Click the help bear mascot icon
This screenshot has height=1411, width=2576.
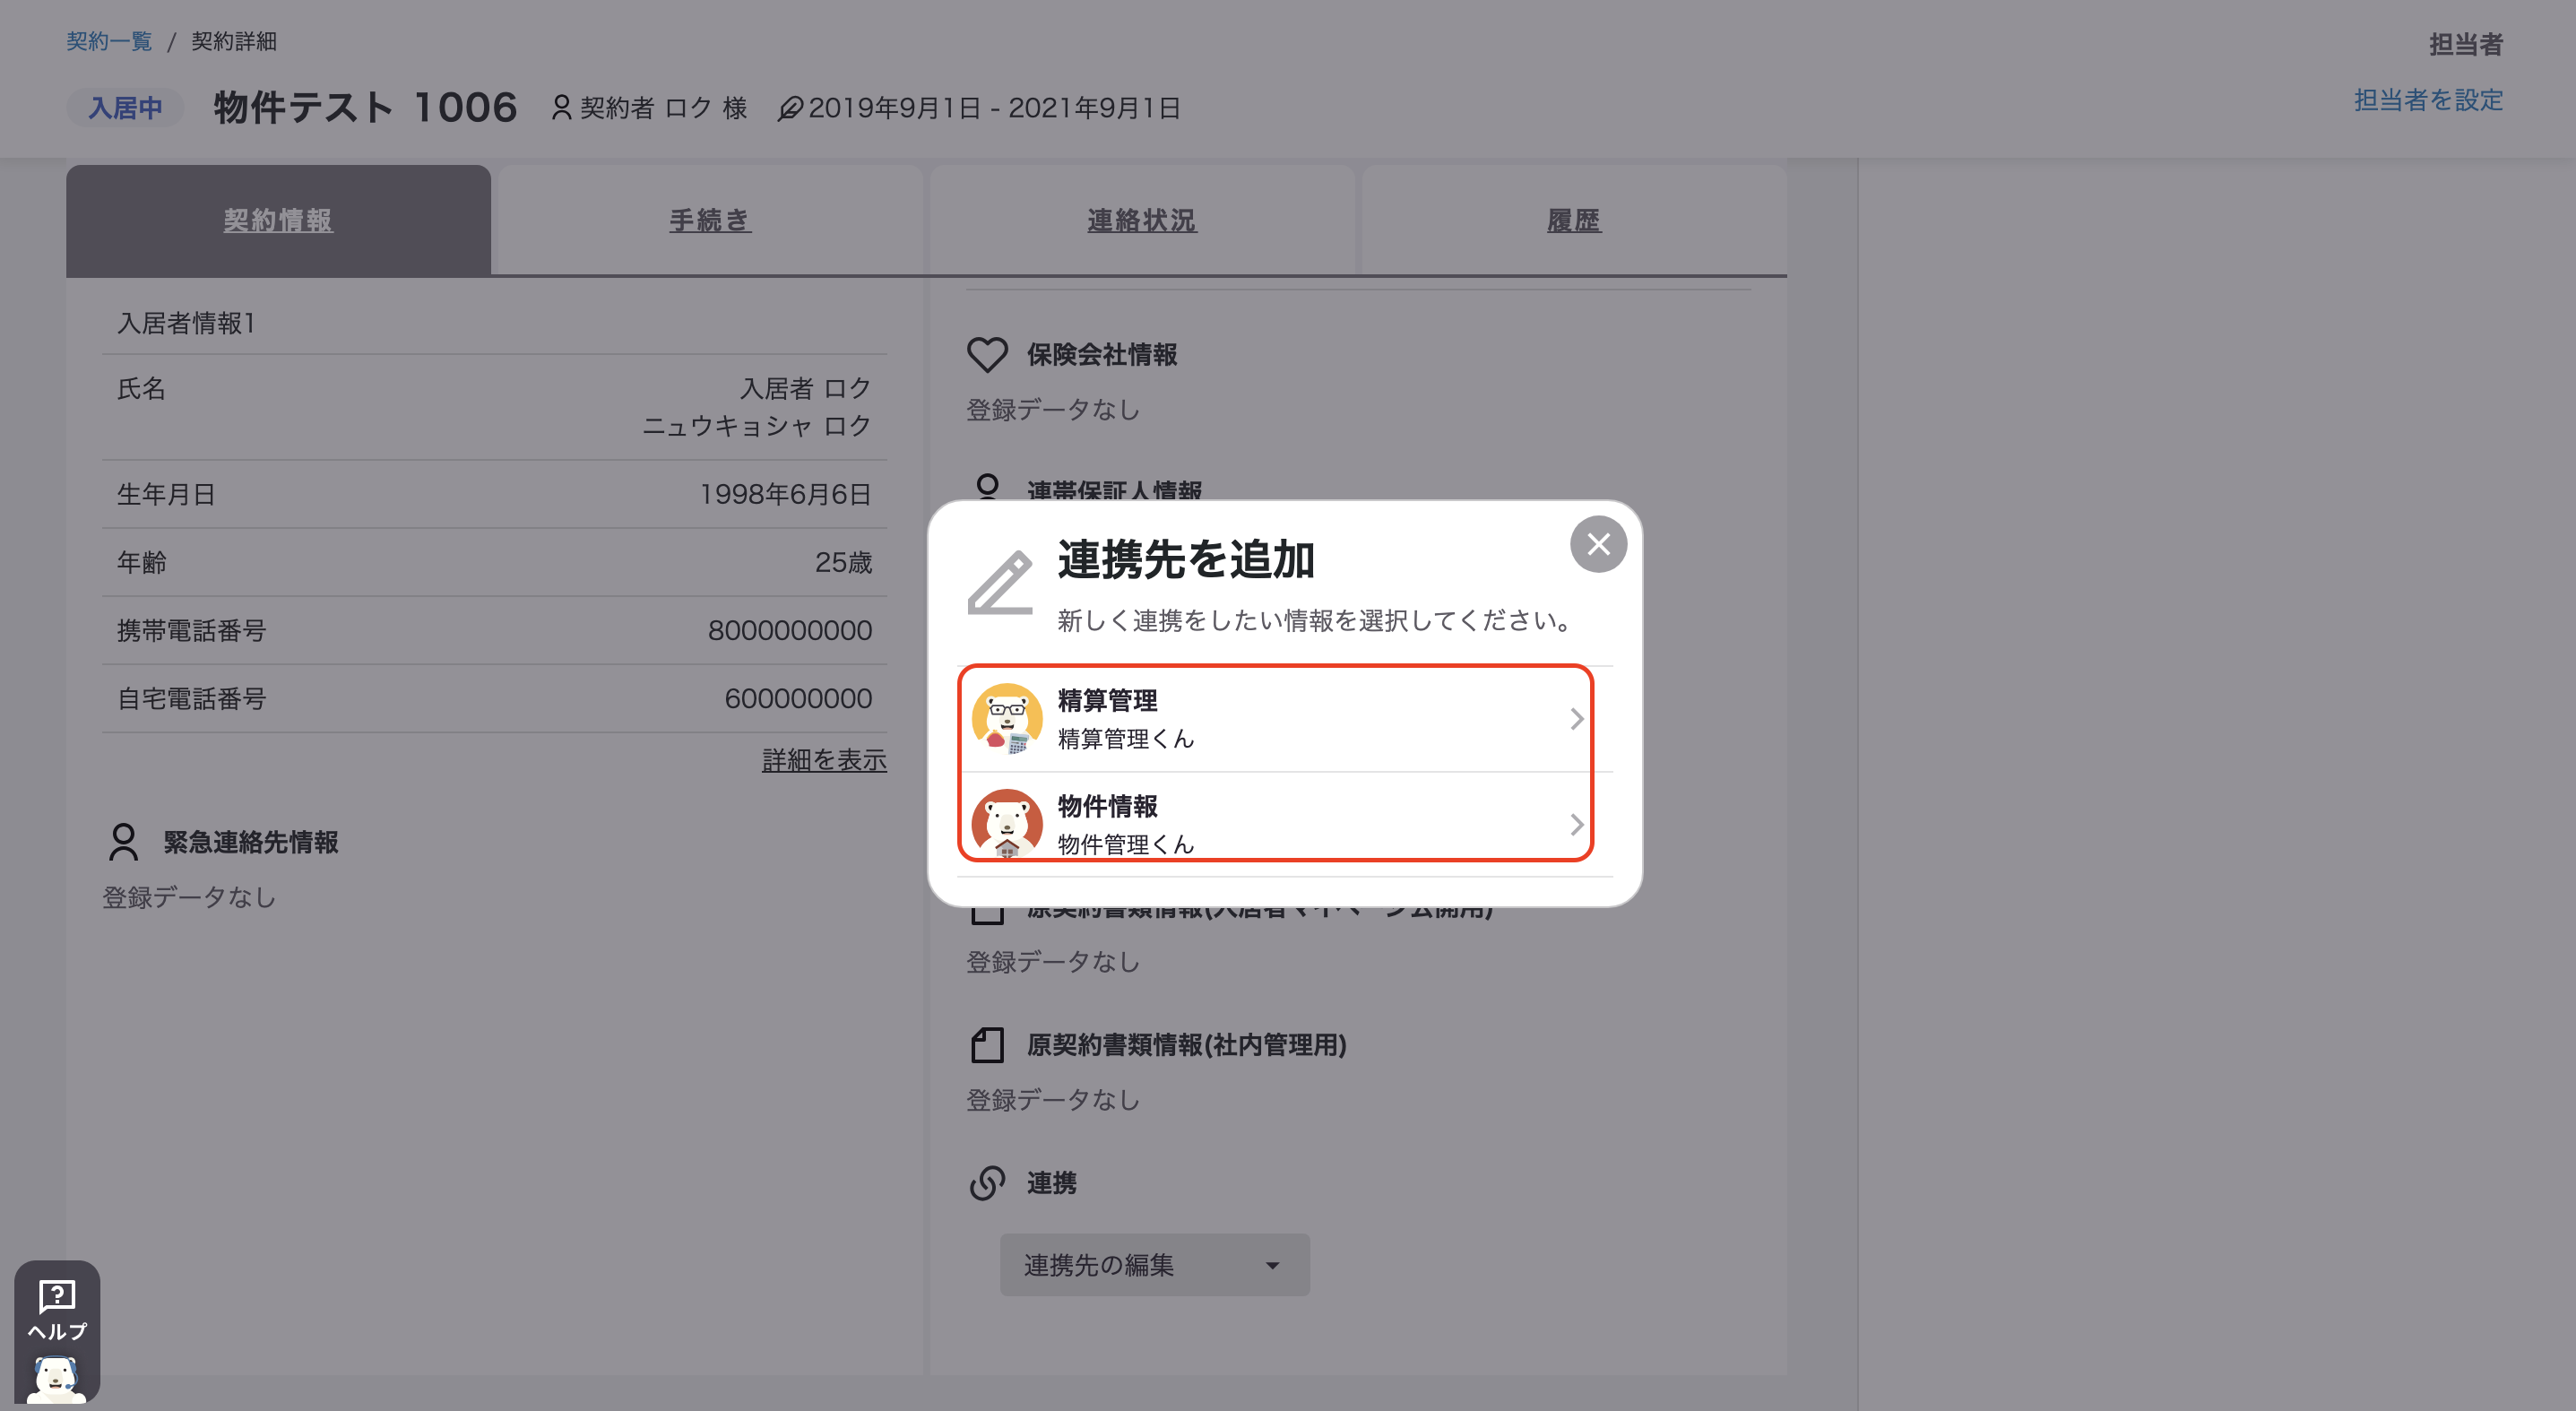57,1378
